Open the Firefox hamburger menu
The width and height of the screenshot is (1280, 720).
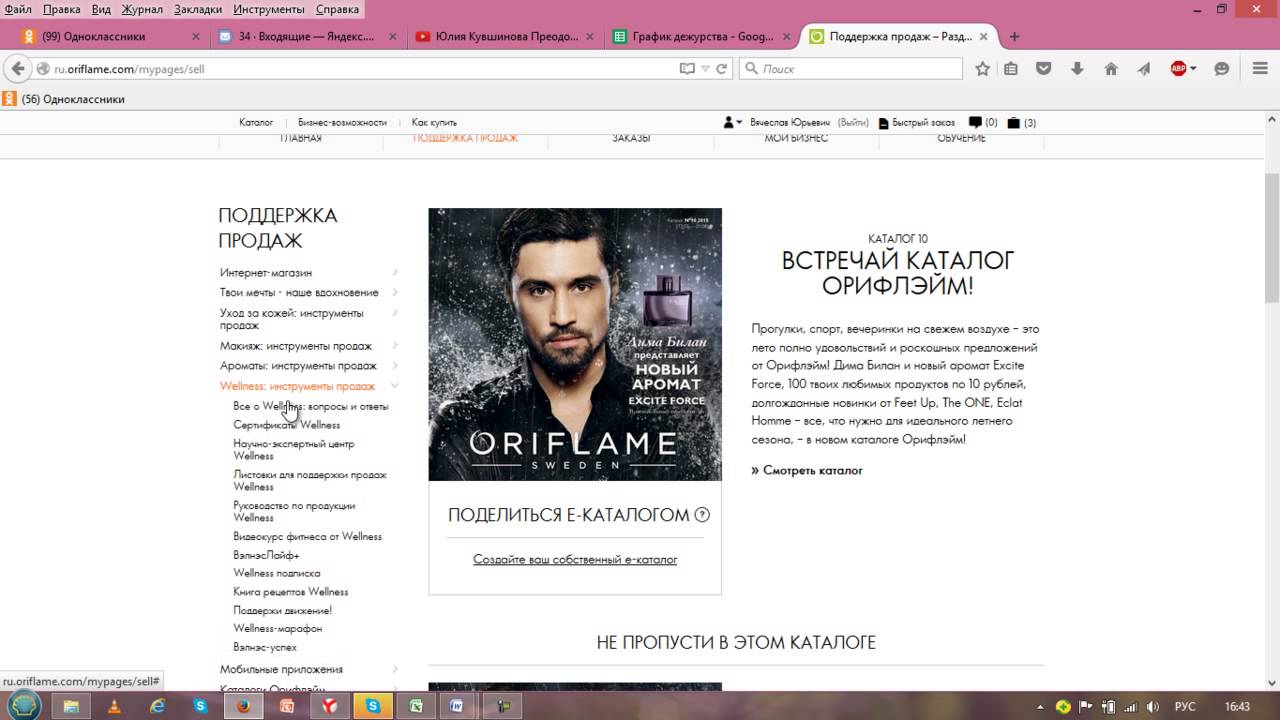[1260, 69]
